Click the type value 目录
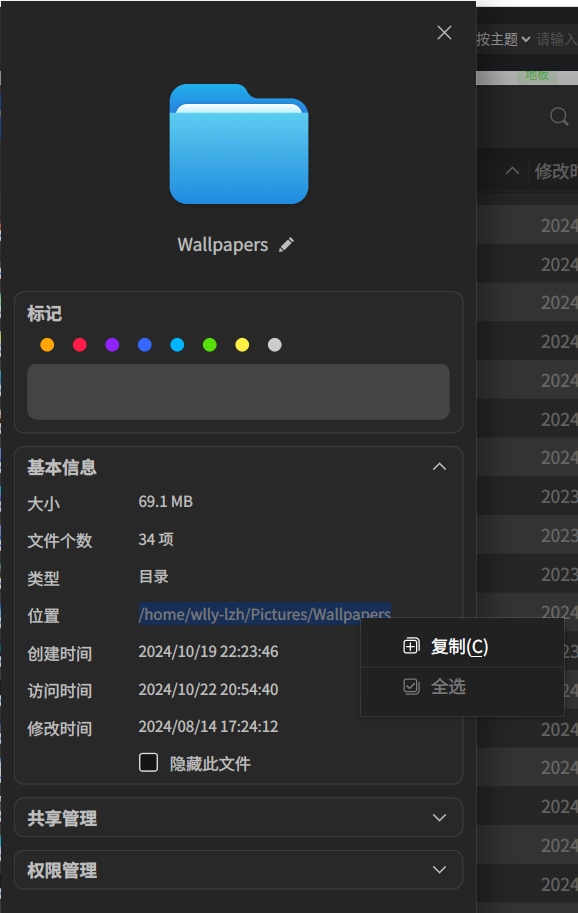Viewport: 578px width, 913px height. click(x=154, y=576)
